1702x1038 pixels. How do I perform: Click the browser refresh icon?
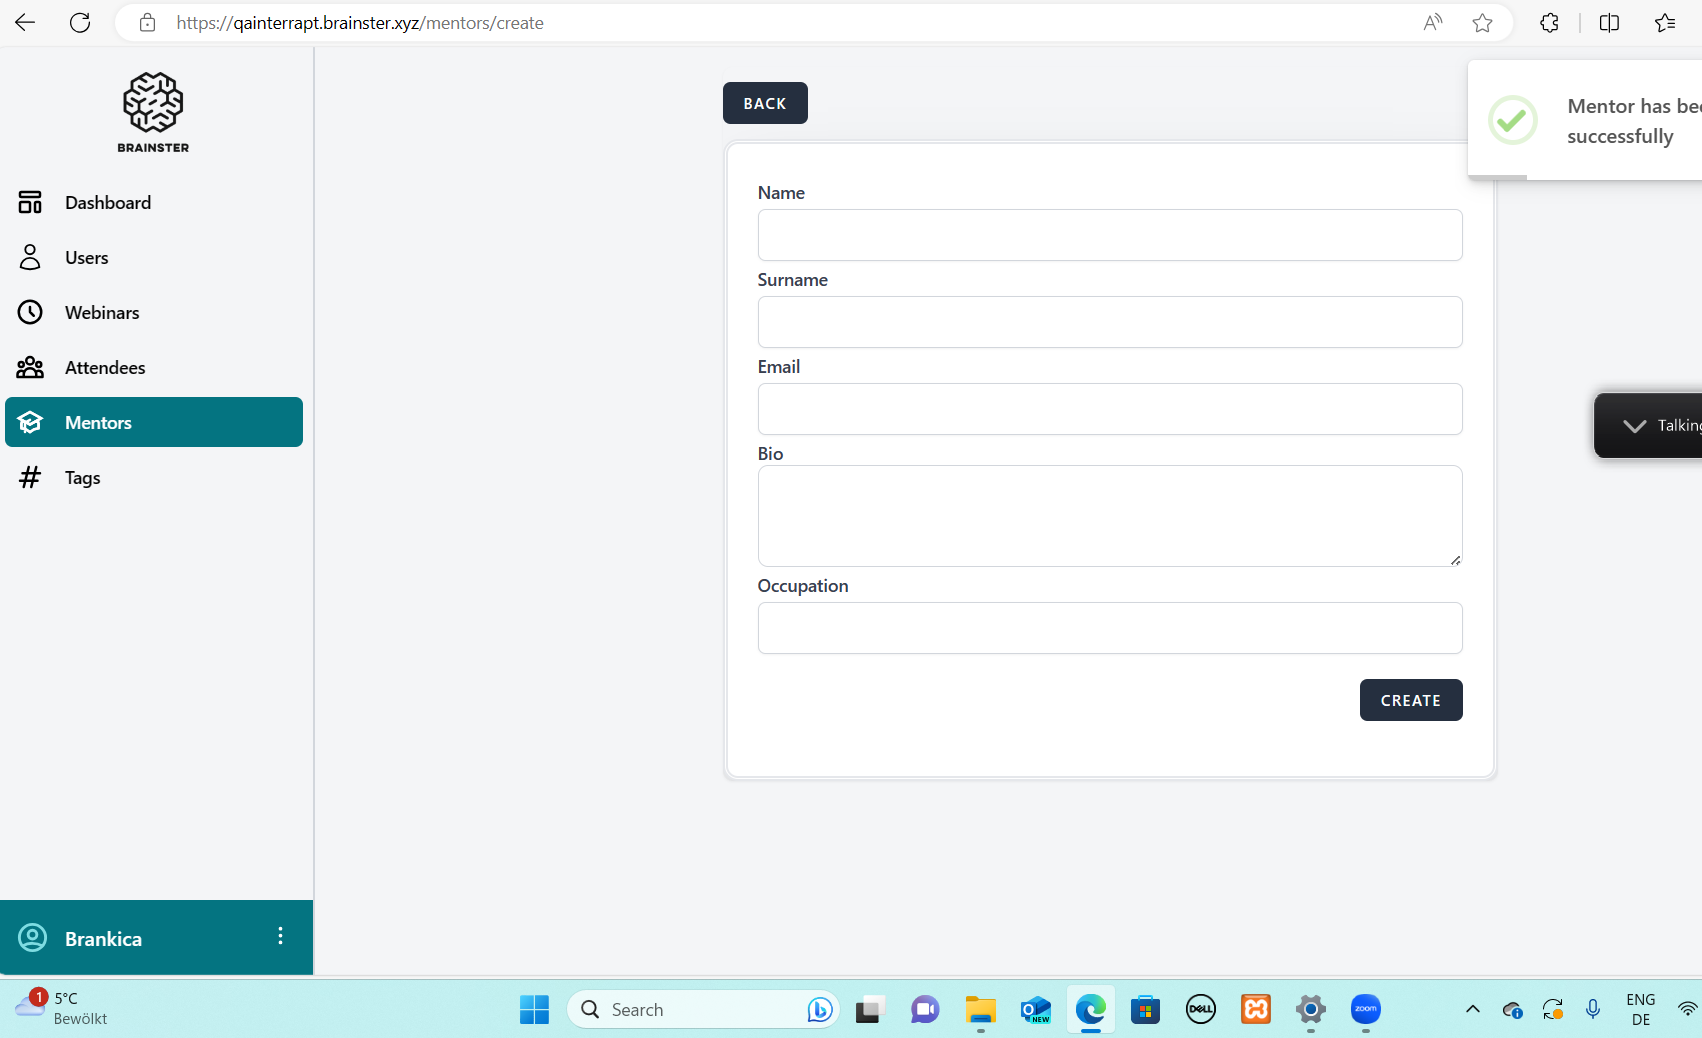pos(80,23)
